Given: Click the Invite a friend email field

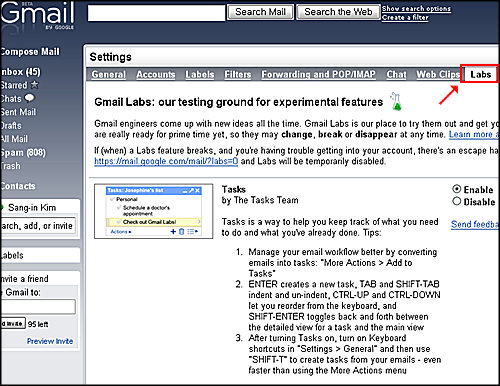Looking at the screenshot, I should [38, 307].
